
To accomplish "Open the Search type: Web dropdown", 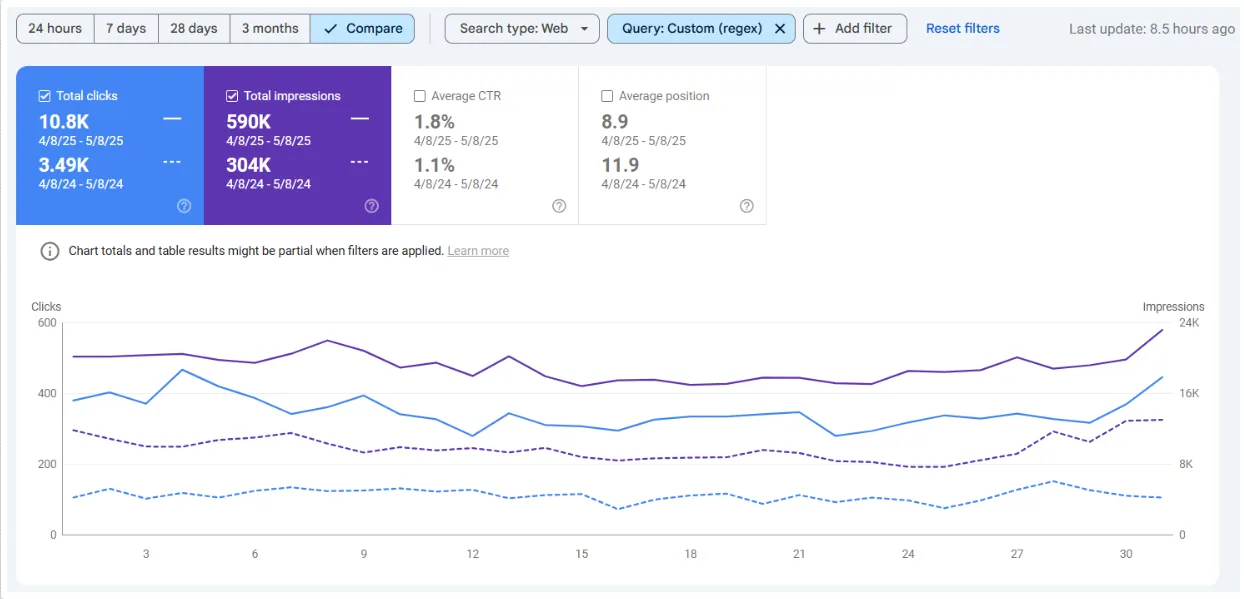I will click(521, 28).
